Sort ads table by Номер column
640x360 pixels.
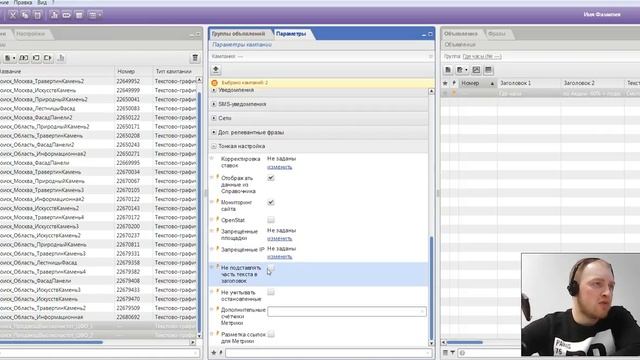[x=477, y=83]
